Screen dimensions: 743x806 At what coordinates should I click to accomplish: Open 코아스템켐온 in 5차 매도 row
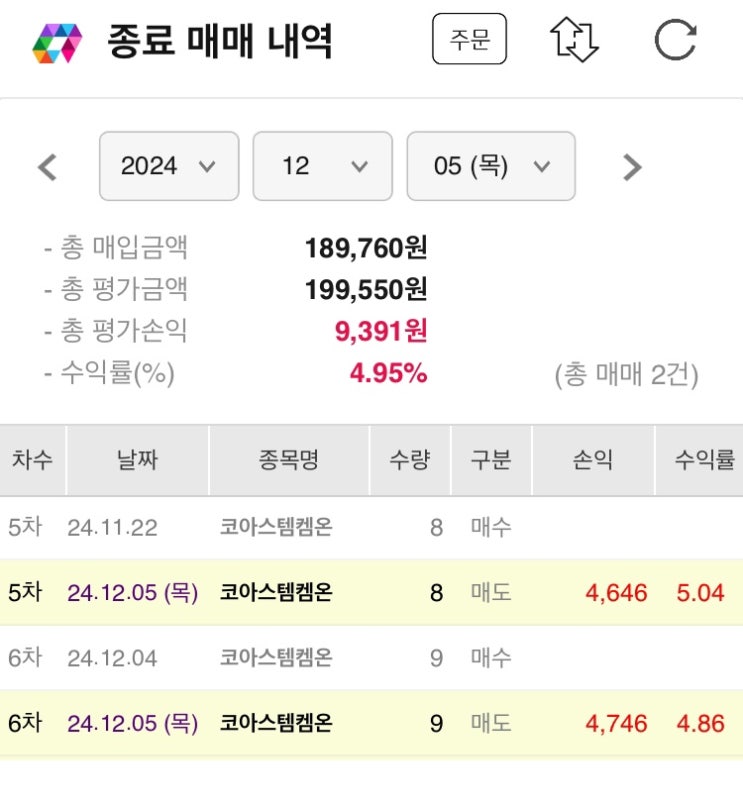(x=276, y=592)
